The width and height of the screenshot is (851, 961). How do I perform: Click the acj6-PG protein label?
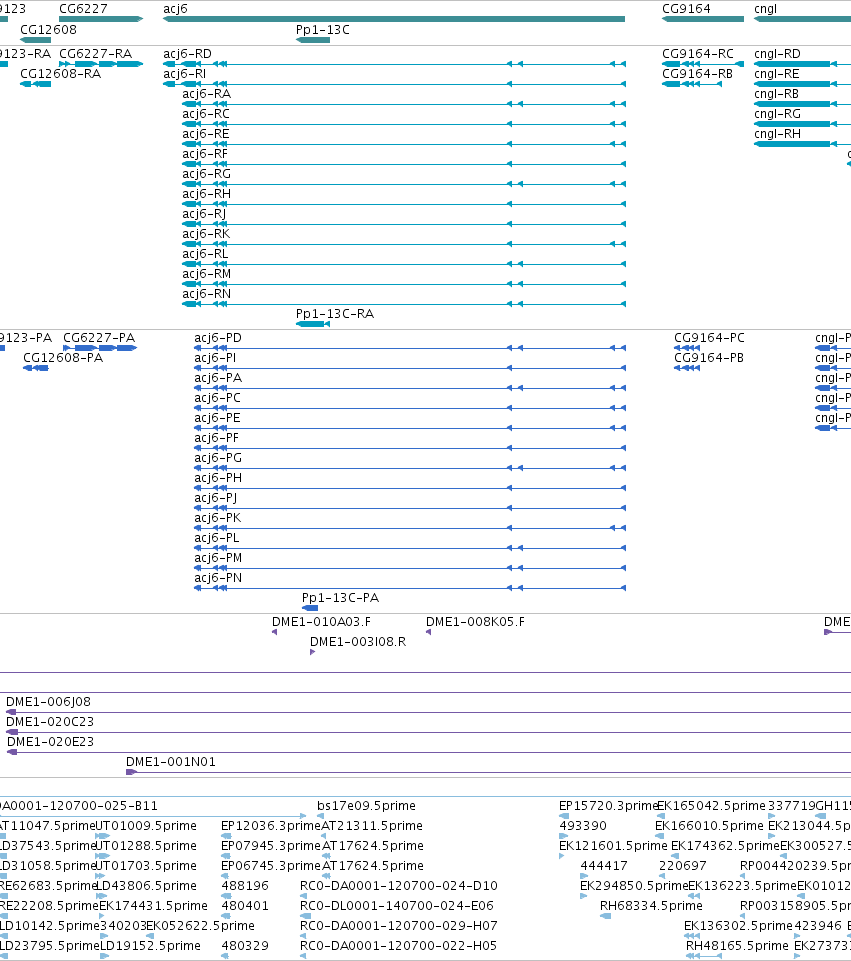[218, 458]
